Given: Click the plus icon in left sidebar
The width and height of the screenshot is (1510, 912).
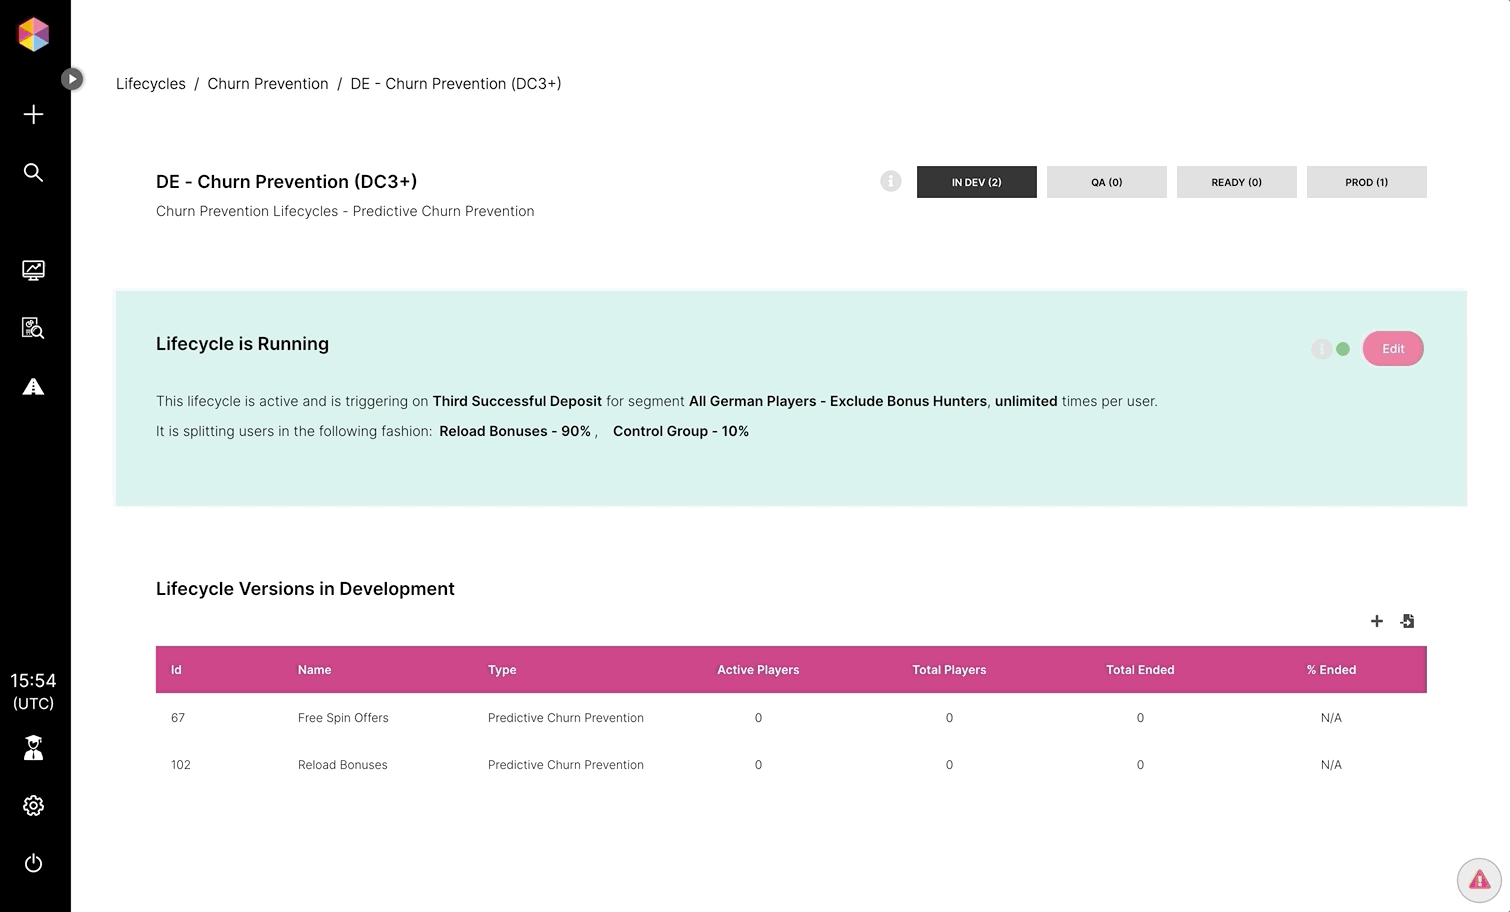Looking at the screenshot, I should pos(33,114).
